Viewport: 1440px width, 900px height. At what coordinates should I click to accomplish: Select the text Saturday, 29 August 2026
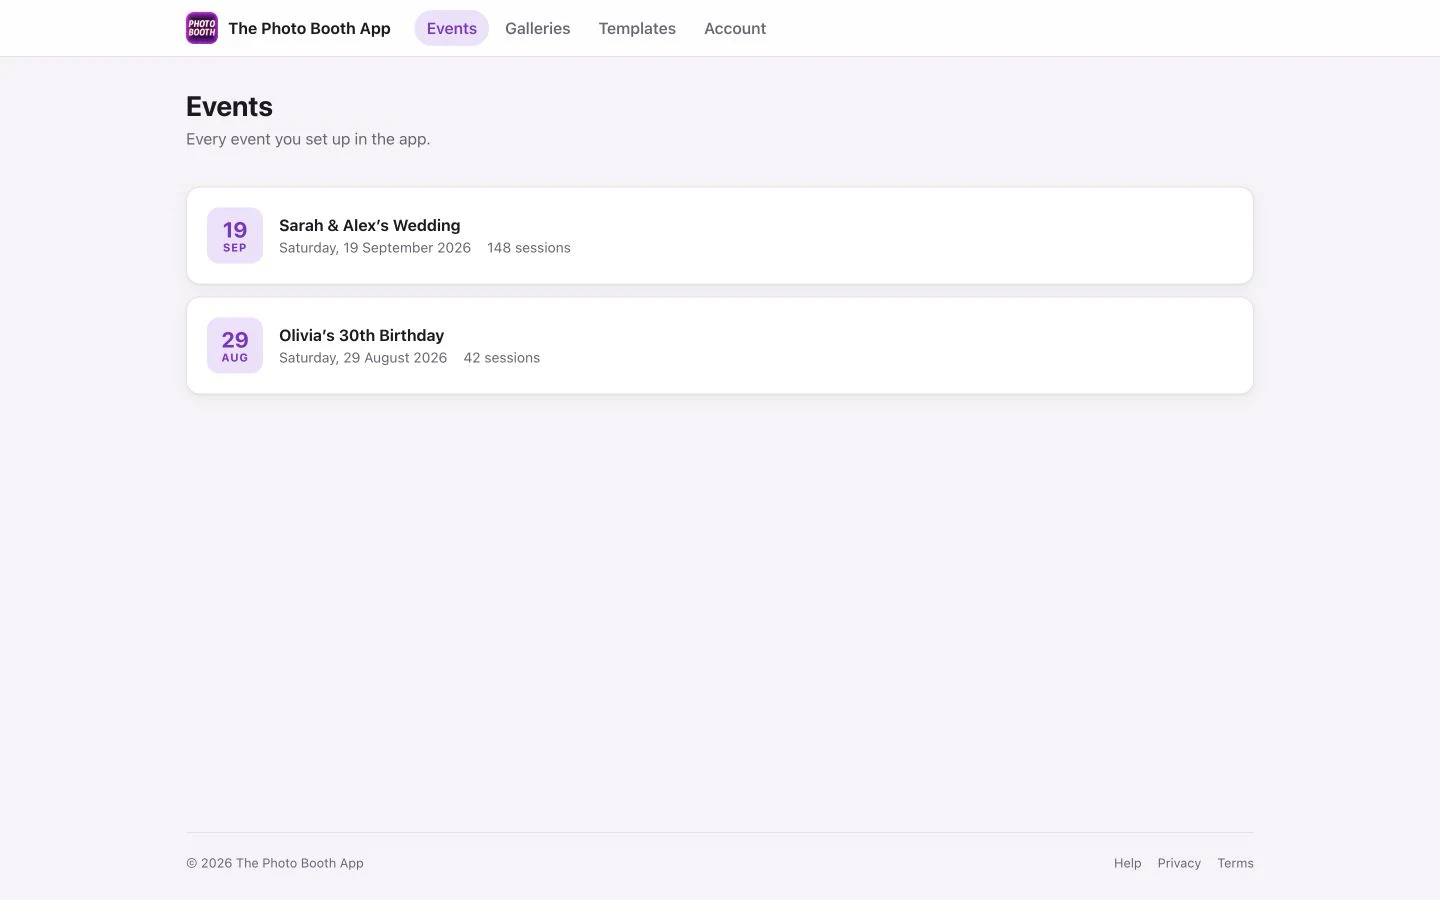(363, 358)
